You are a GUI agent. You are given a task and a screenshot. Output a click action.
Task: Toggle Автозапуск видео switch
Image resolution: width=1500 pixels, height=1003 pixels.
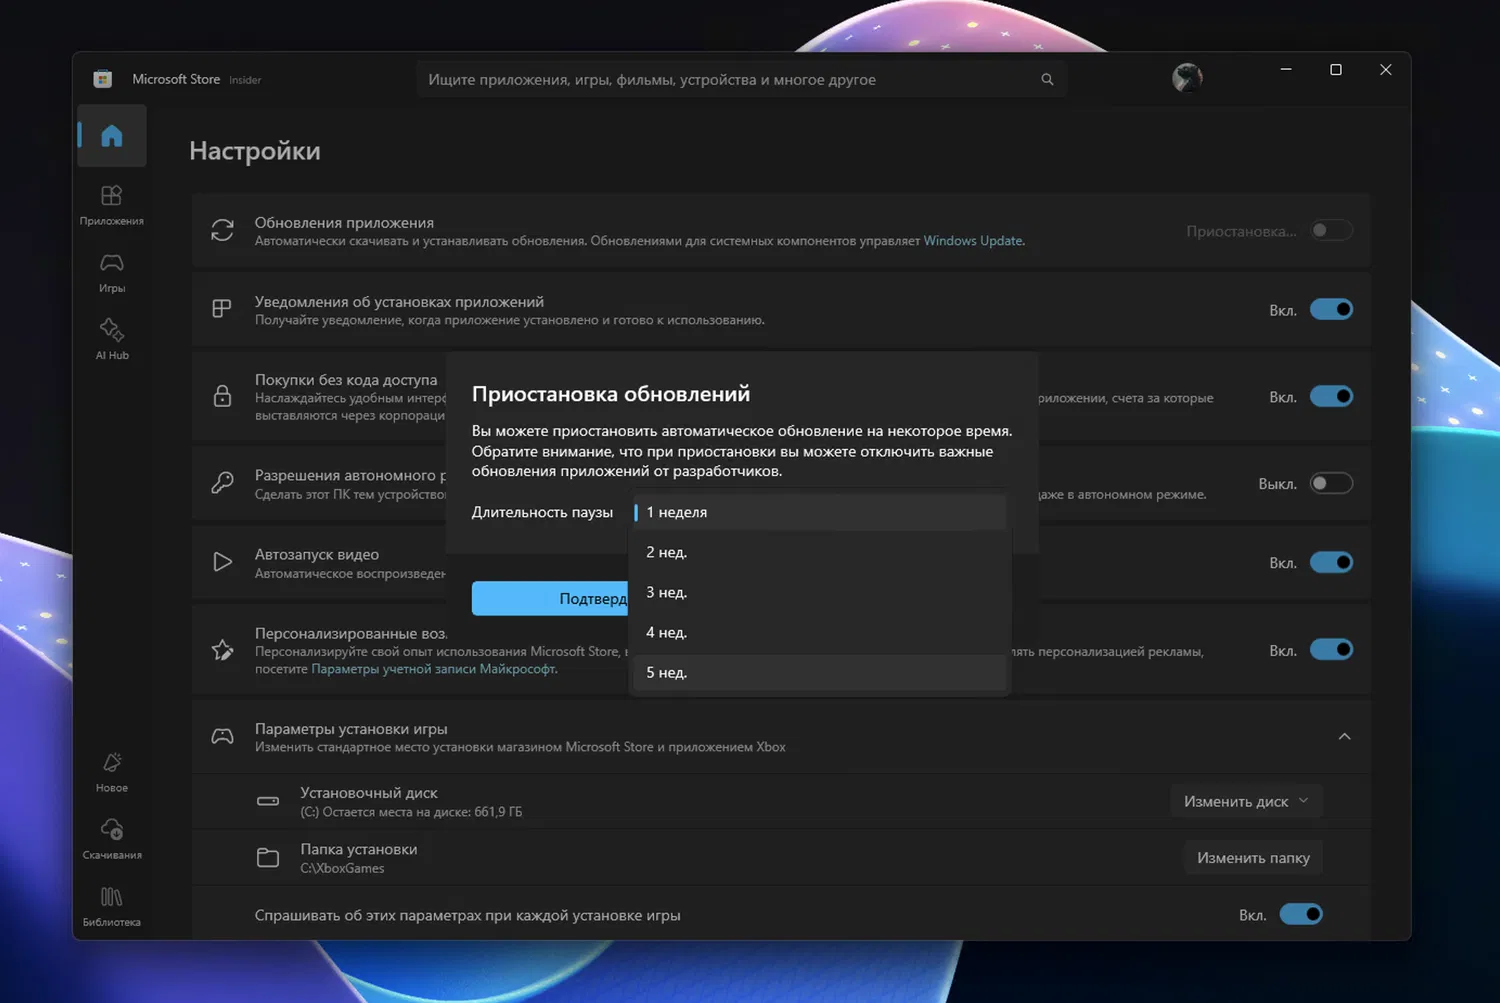(1331, 562)
